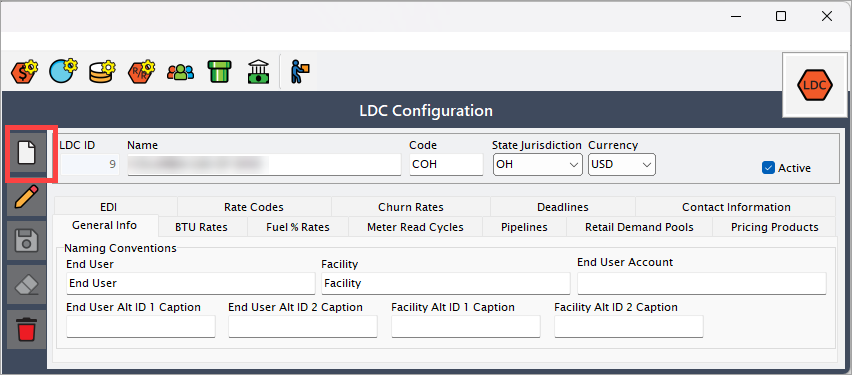Click the orange LDC hexagon button
The width and height of the screenshot is (852, 375).
click(x=815, y=85)
